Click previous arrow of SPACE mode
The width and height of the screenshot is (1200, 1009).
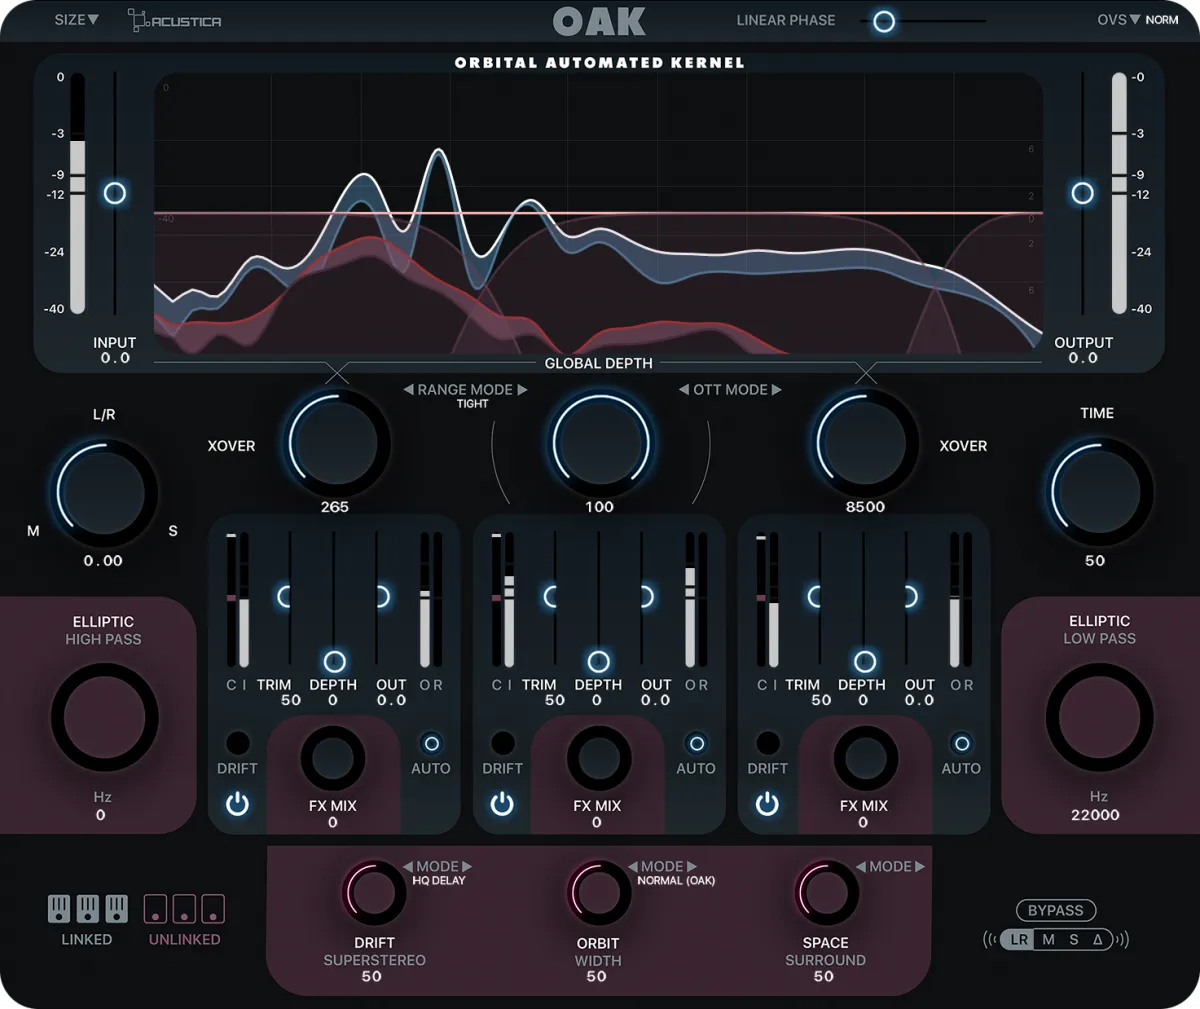pos(861,867)
